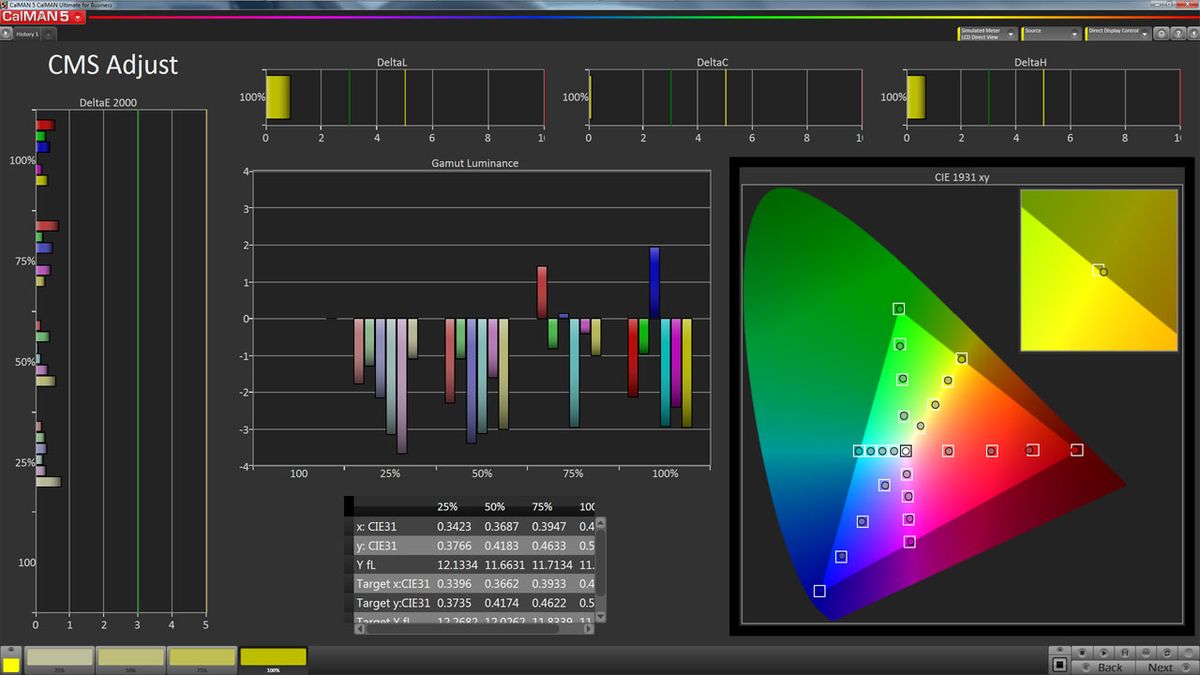
Task: Click the Back button
Action: (1109, 666)
